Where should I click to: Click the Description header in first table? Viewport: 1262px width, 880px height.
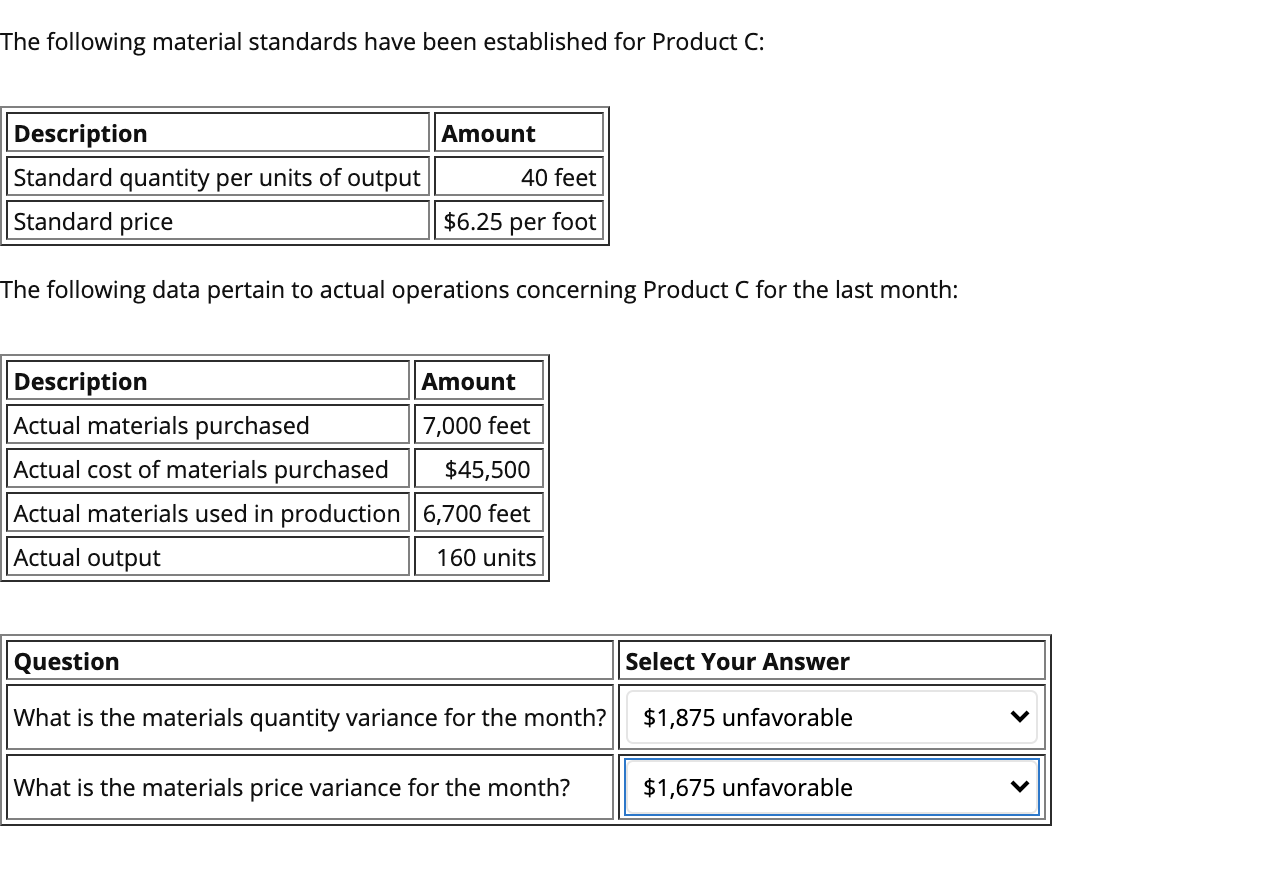(x=80, y=133)
